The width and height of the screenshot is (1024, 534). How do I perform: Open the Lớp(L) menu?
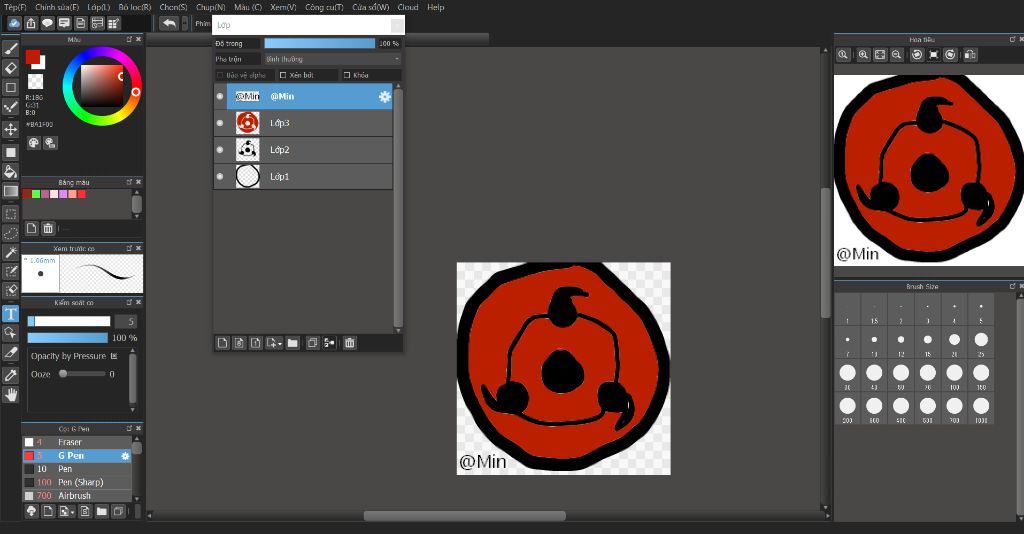99,7
